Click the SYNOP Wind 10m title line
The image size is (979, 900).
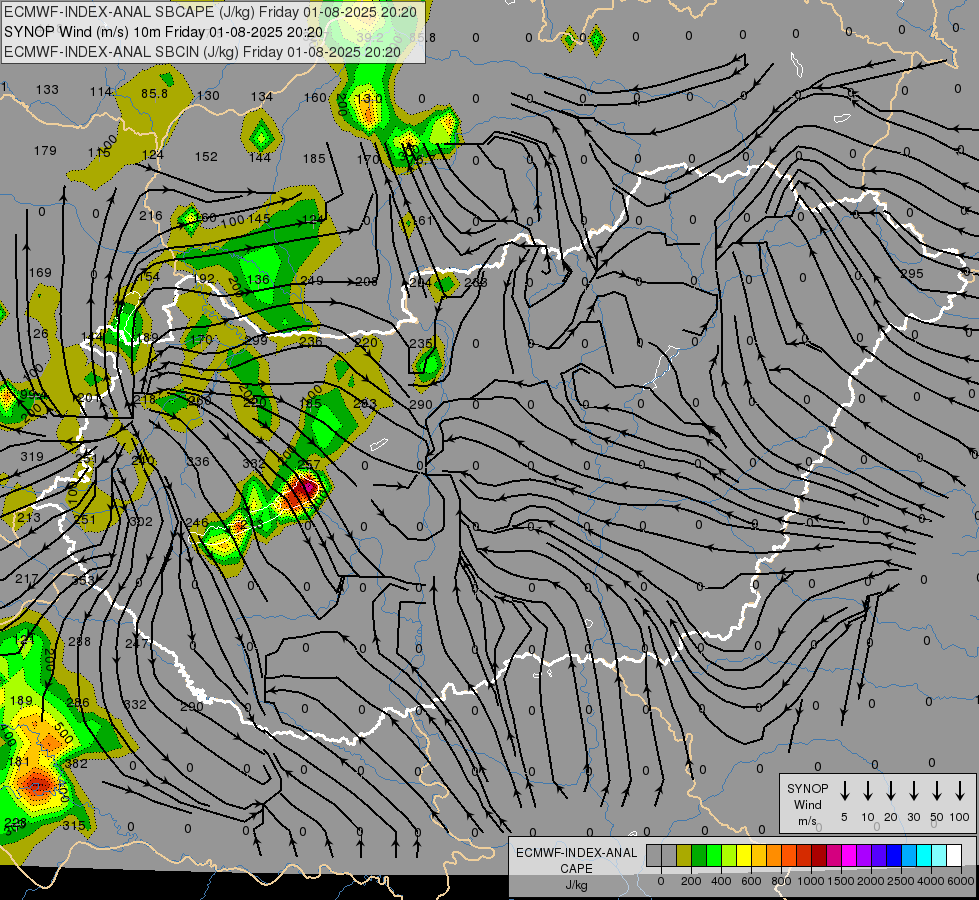[164, 32]
